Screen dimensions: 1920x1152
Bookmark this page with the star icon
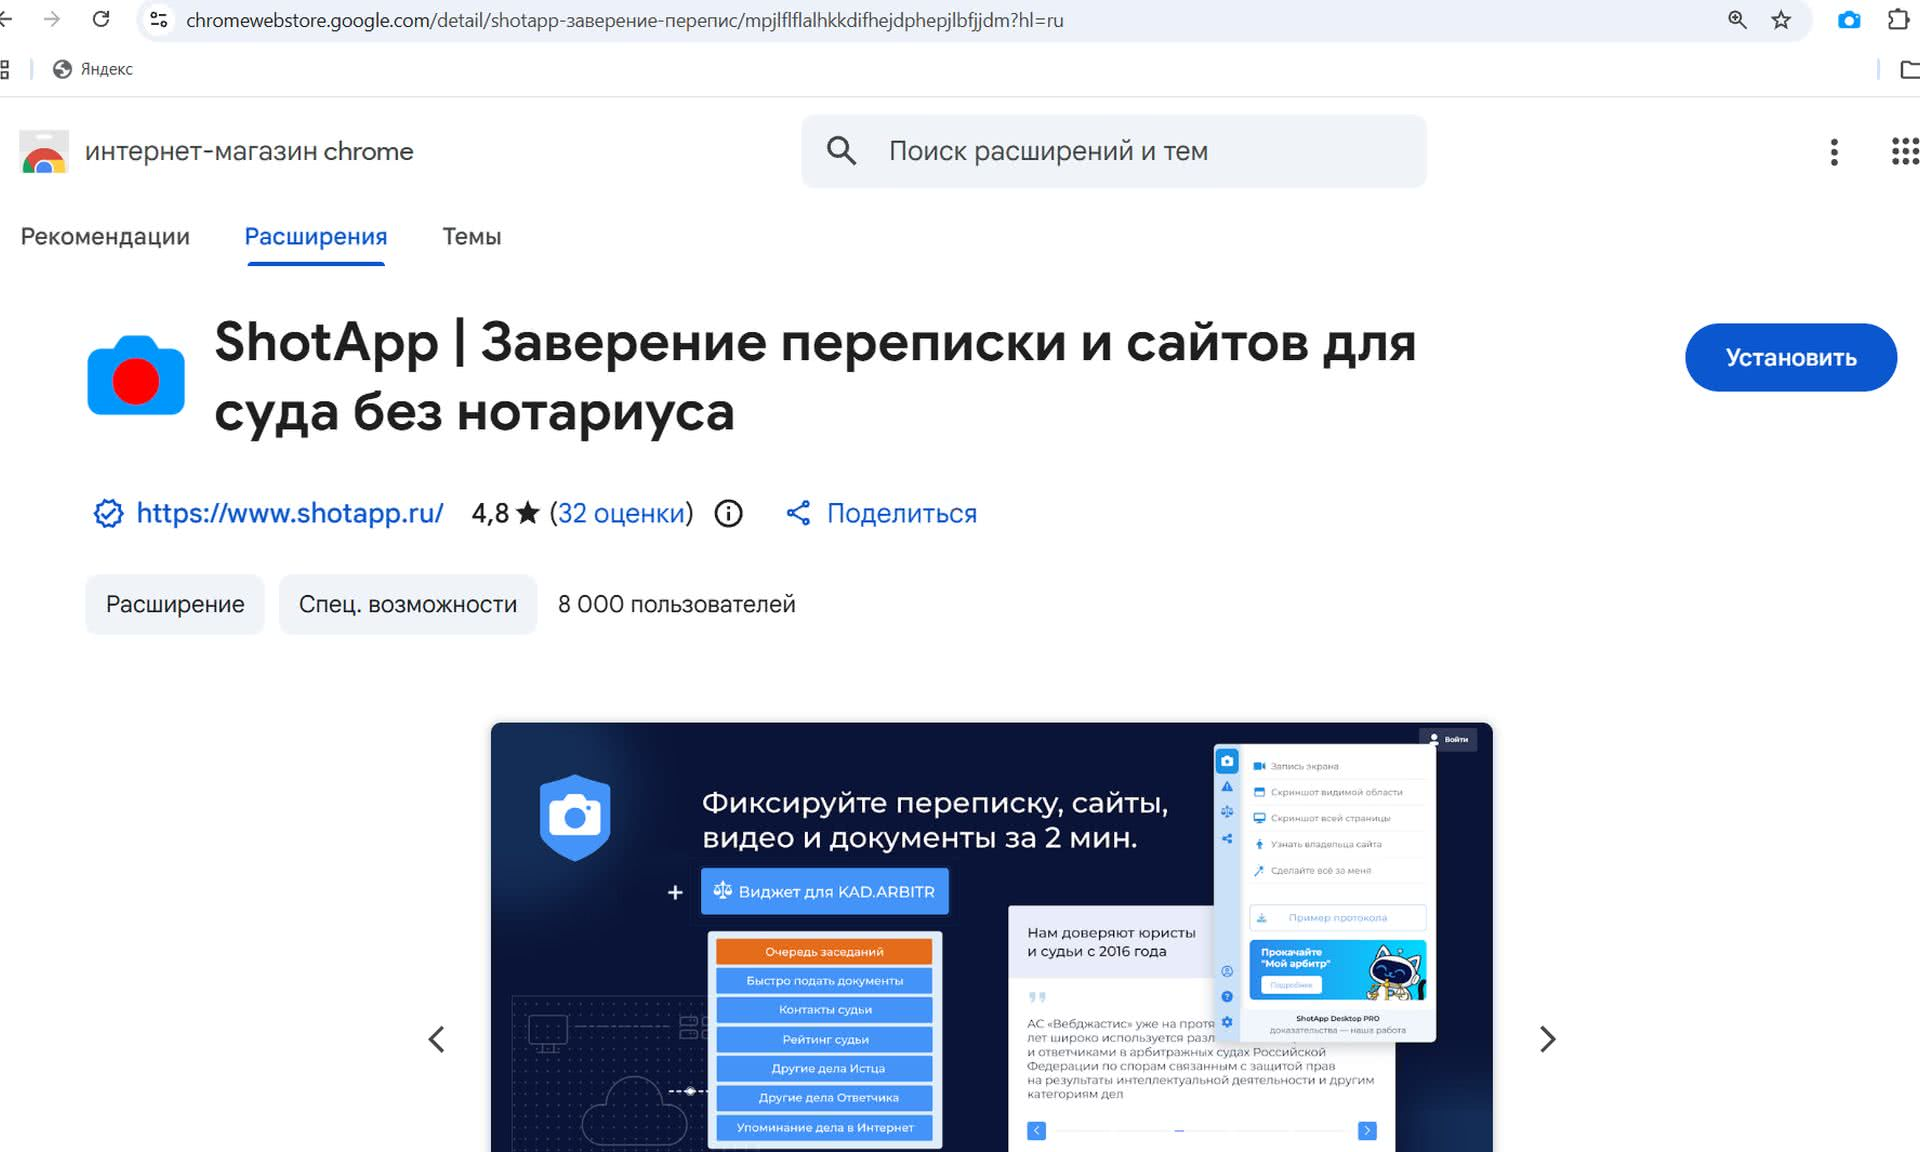point(1781,19)
